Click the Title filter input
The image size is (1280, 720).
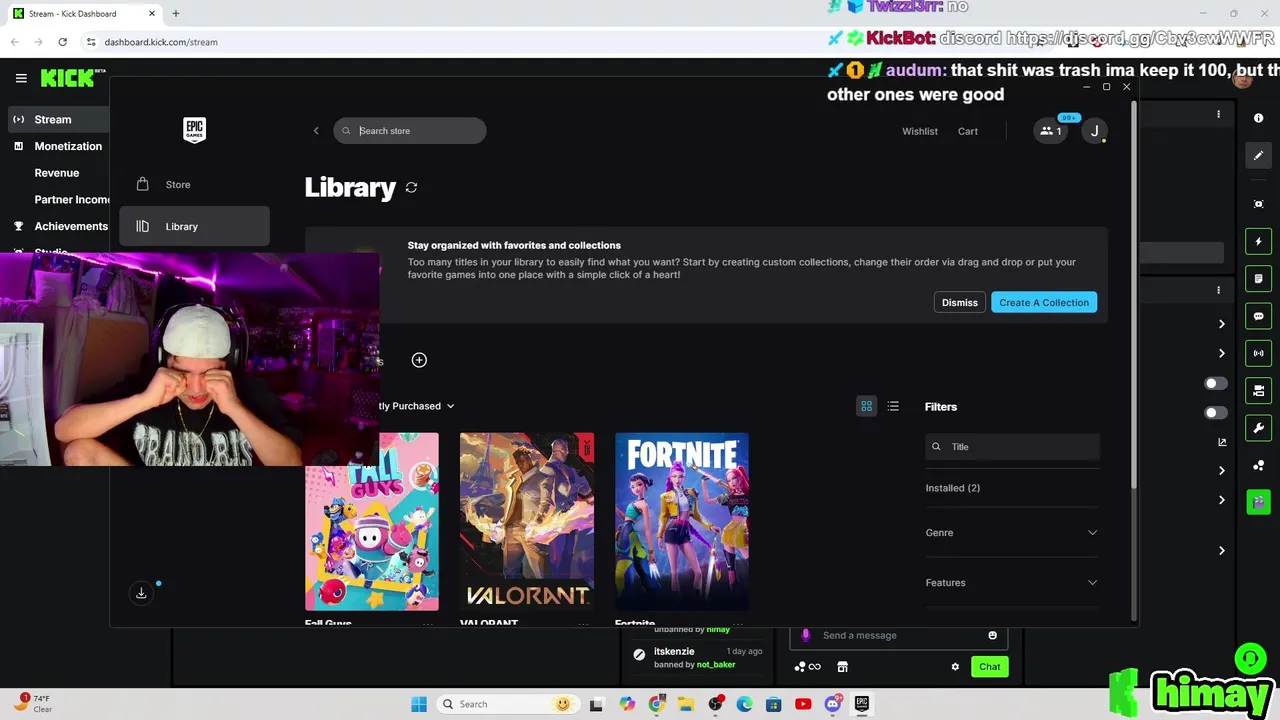(x=1012, y=447)
